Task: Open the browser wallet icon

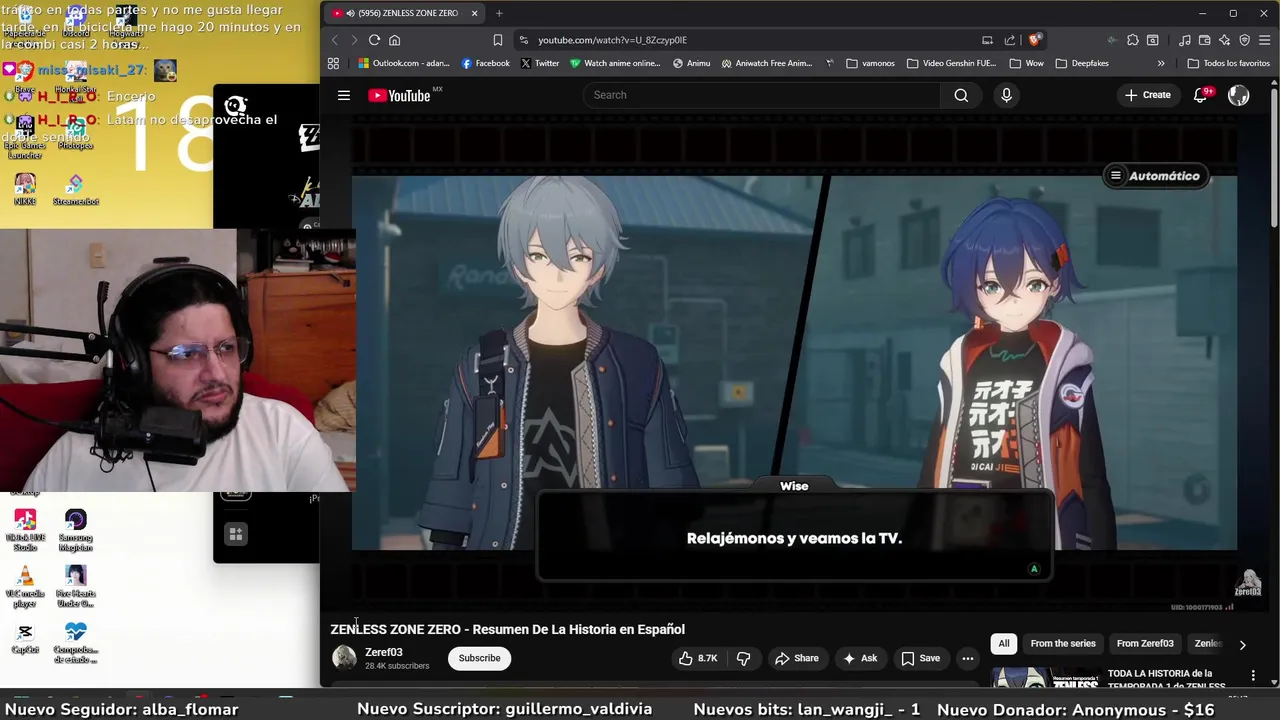Action: (x=1205, y=40)
